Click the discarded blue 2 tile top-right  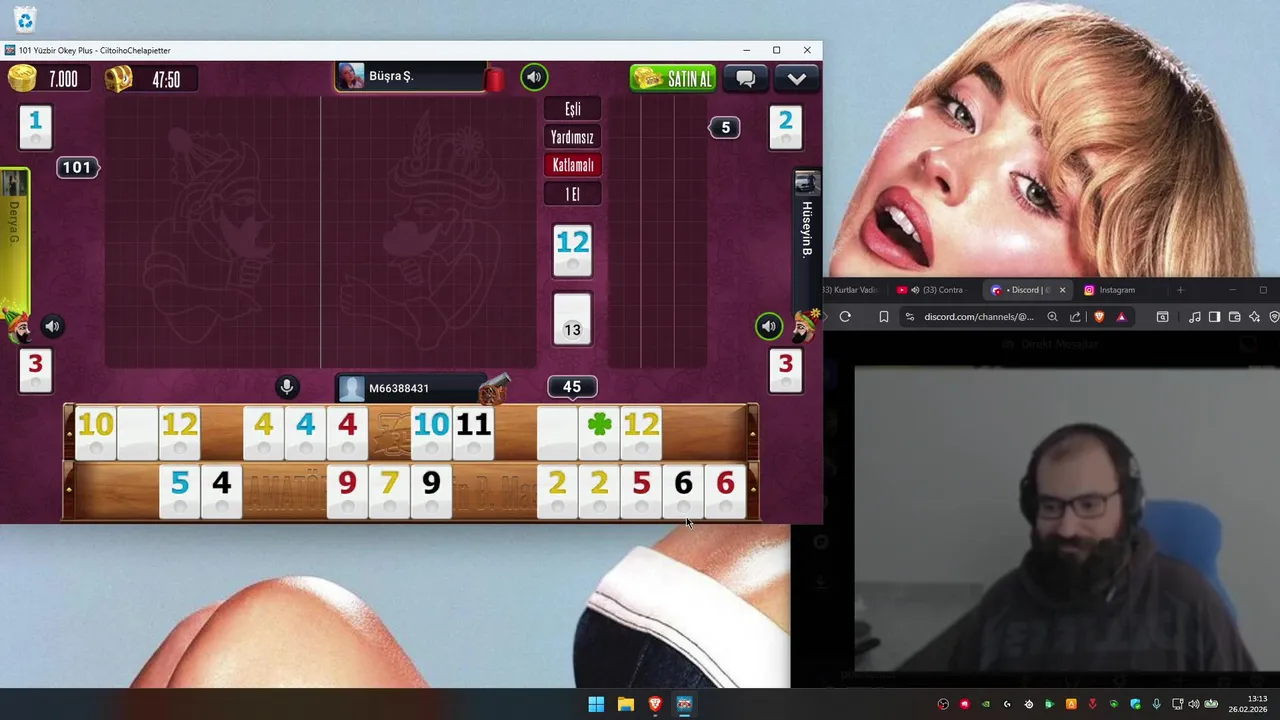click(x=785, y=127)
